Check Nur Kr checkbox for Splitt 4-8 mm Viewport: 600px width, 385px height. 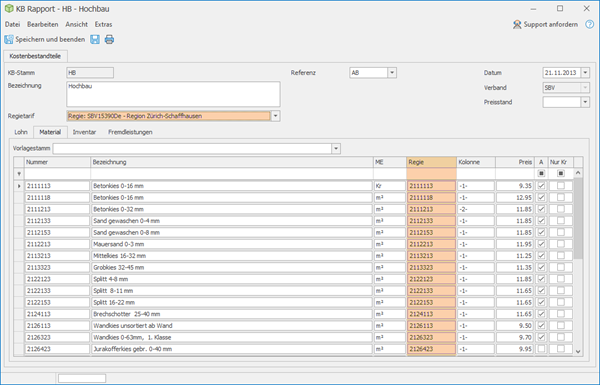pyautogui.click(x=561, y=279)
